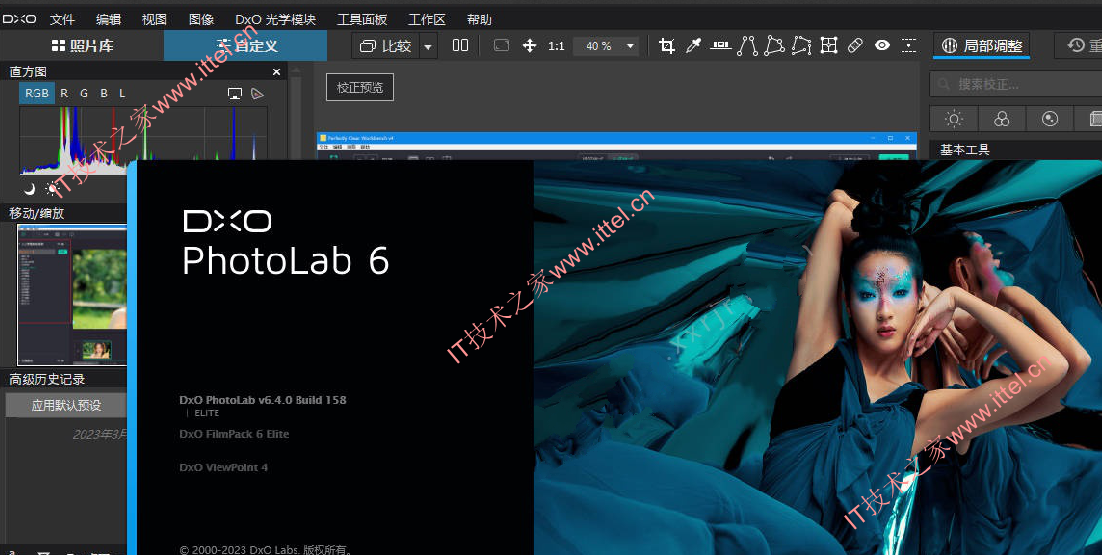The image size is (1102, 555).
Task: Click in the 搜索校正 search field
Action: pyautogui.click(x=1016, y=84)
